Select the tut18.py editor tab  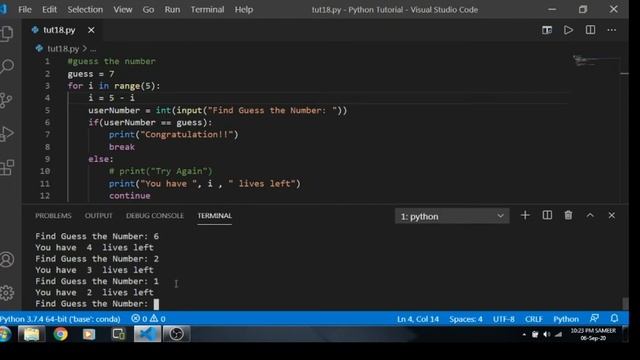(59, 30)
